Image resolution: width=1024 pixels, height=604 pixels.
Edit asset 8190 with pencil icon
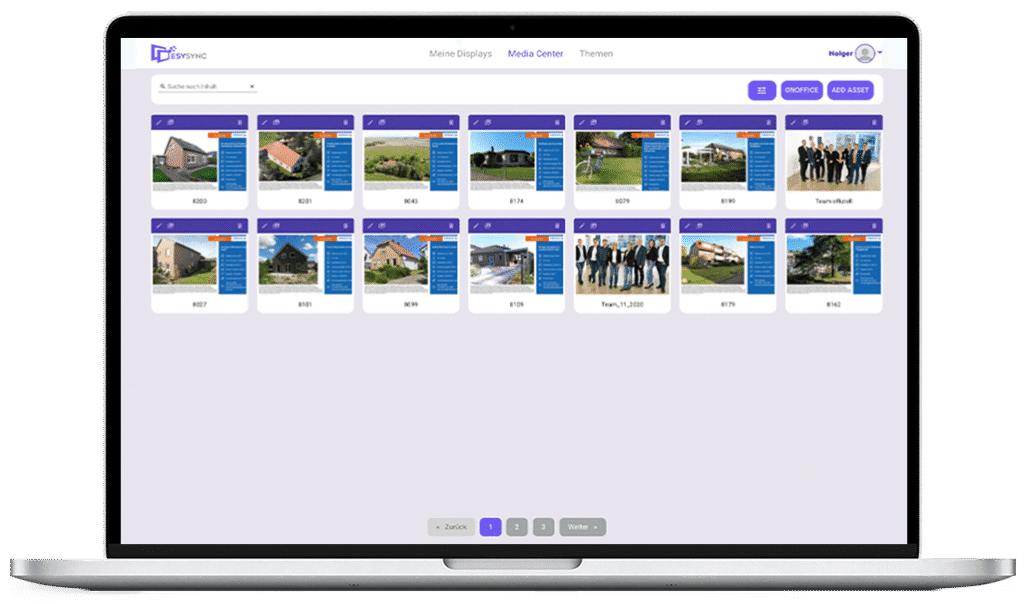pyautogui.click(x=688, y=122)
